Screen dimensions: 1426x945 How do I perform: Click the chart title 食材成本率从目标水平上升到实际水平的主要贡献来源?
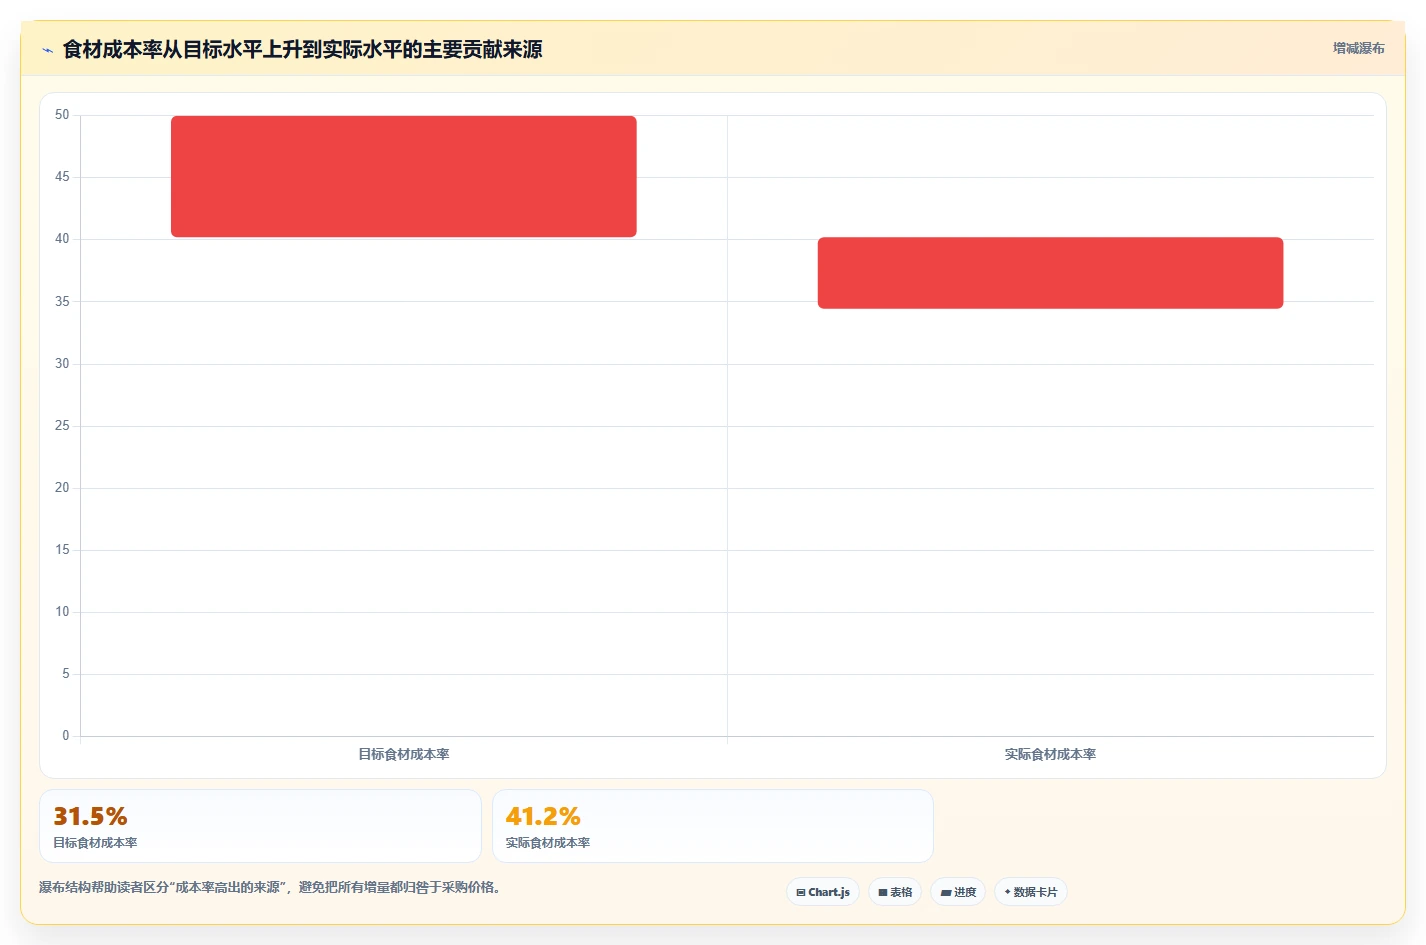302,49
